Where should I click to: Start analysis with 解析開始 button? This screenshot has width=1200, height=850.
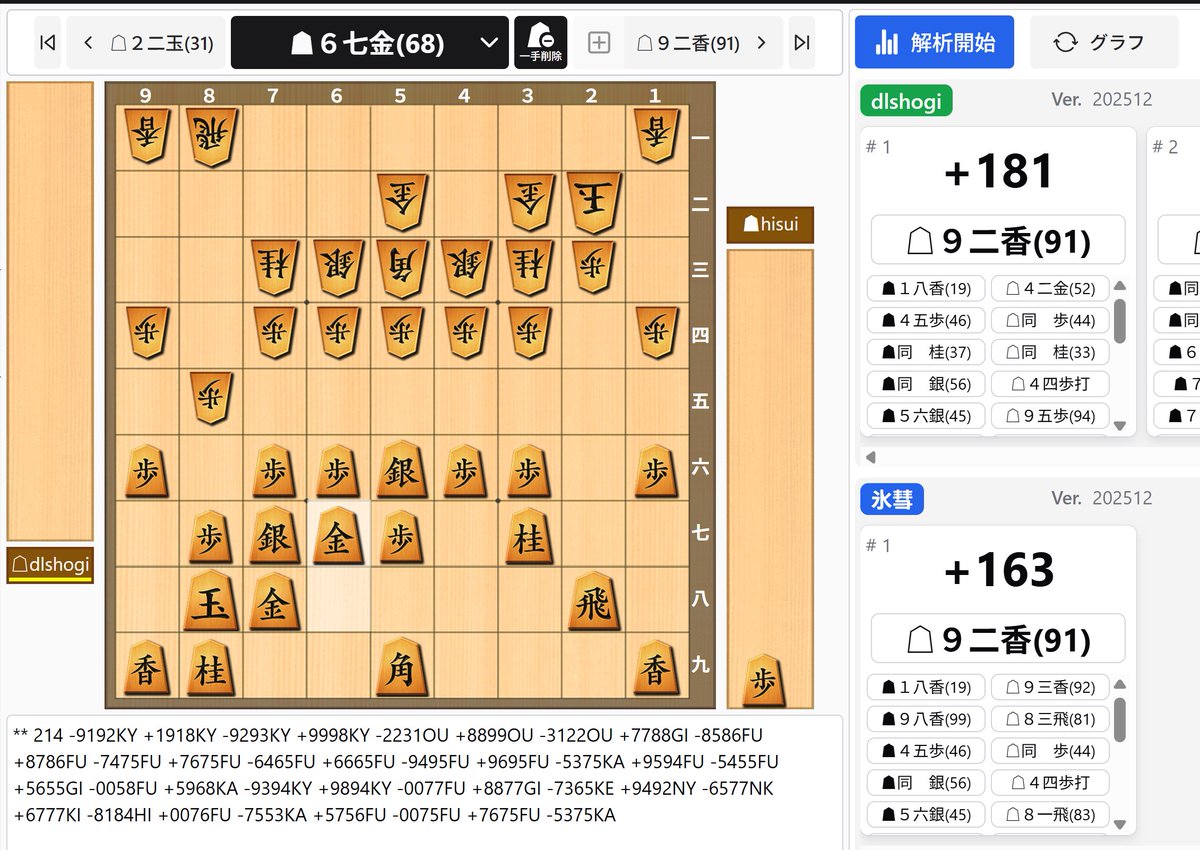click(934, 42)
